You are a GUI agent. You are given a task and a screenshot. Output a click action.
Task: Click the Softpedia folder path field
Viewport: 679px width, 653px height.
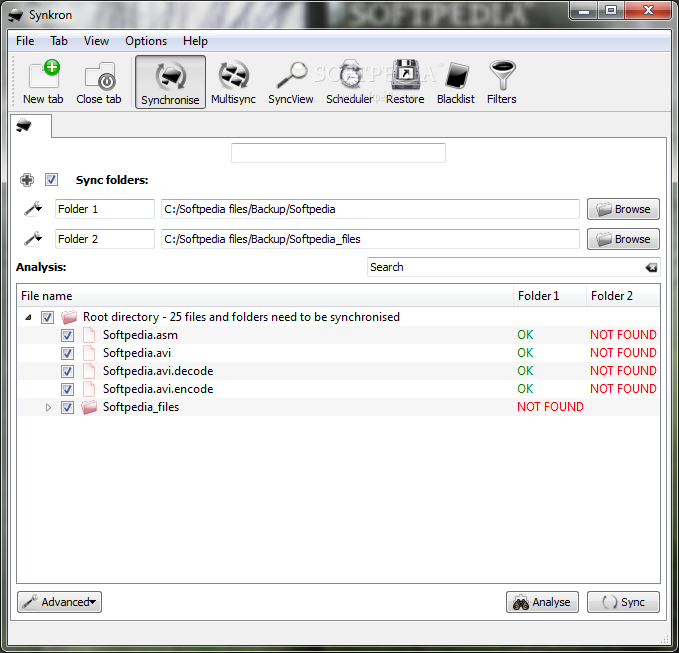pos(370,209)
